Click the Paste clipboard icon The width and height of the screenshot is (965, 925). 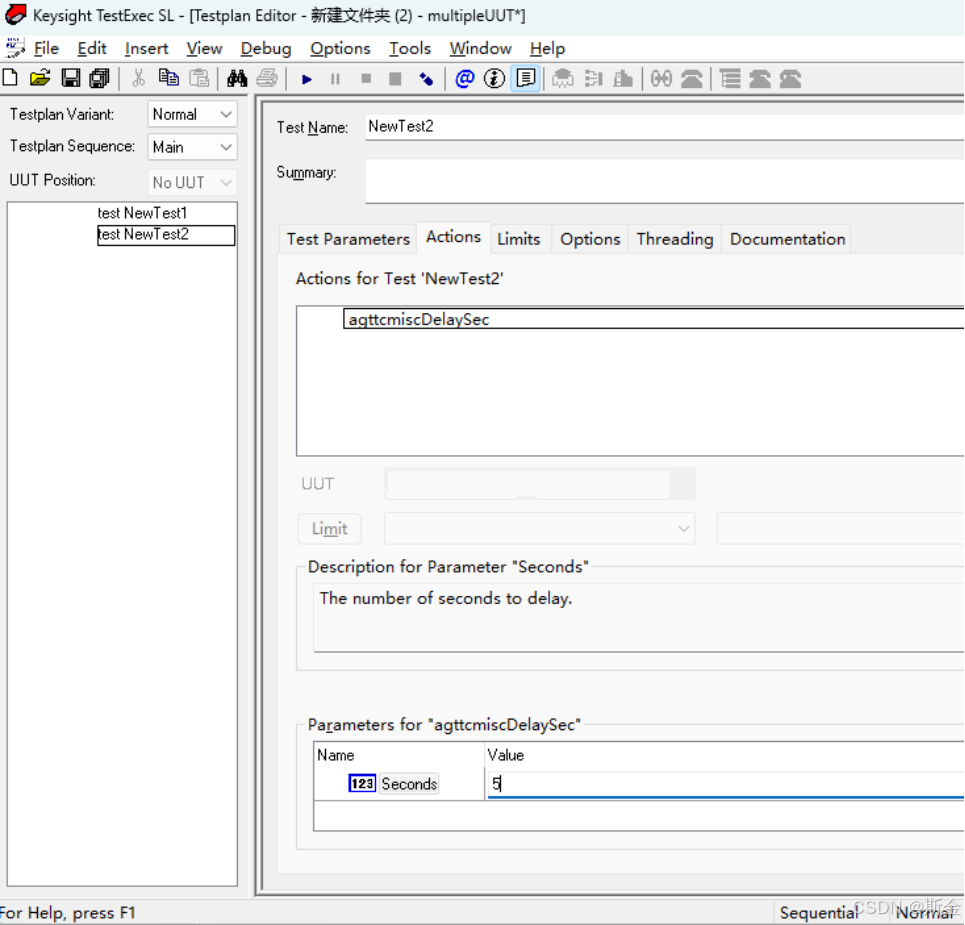(199, 78)
